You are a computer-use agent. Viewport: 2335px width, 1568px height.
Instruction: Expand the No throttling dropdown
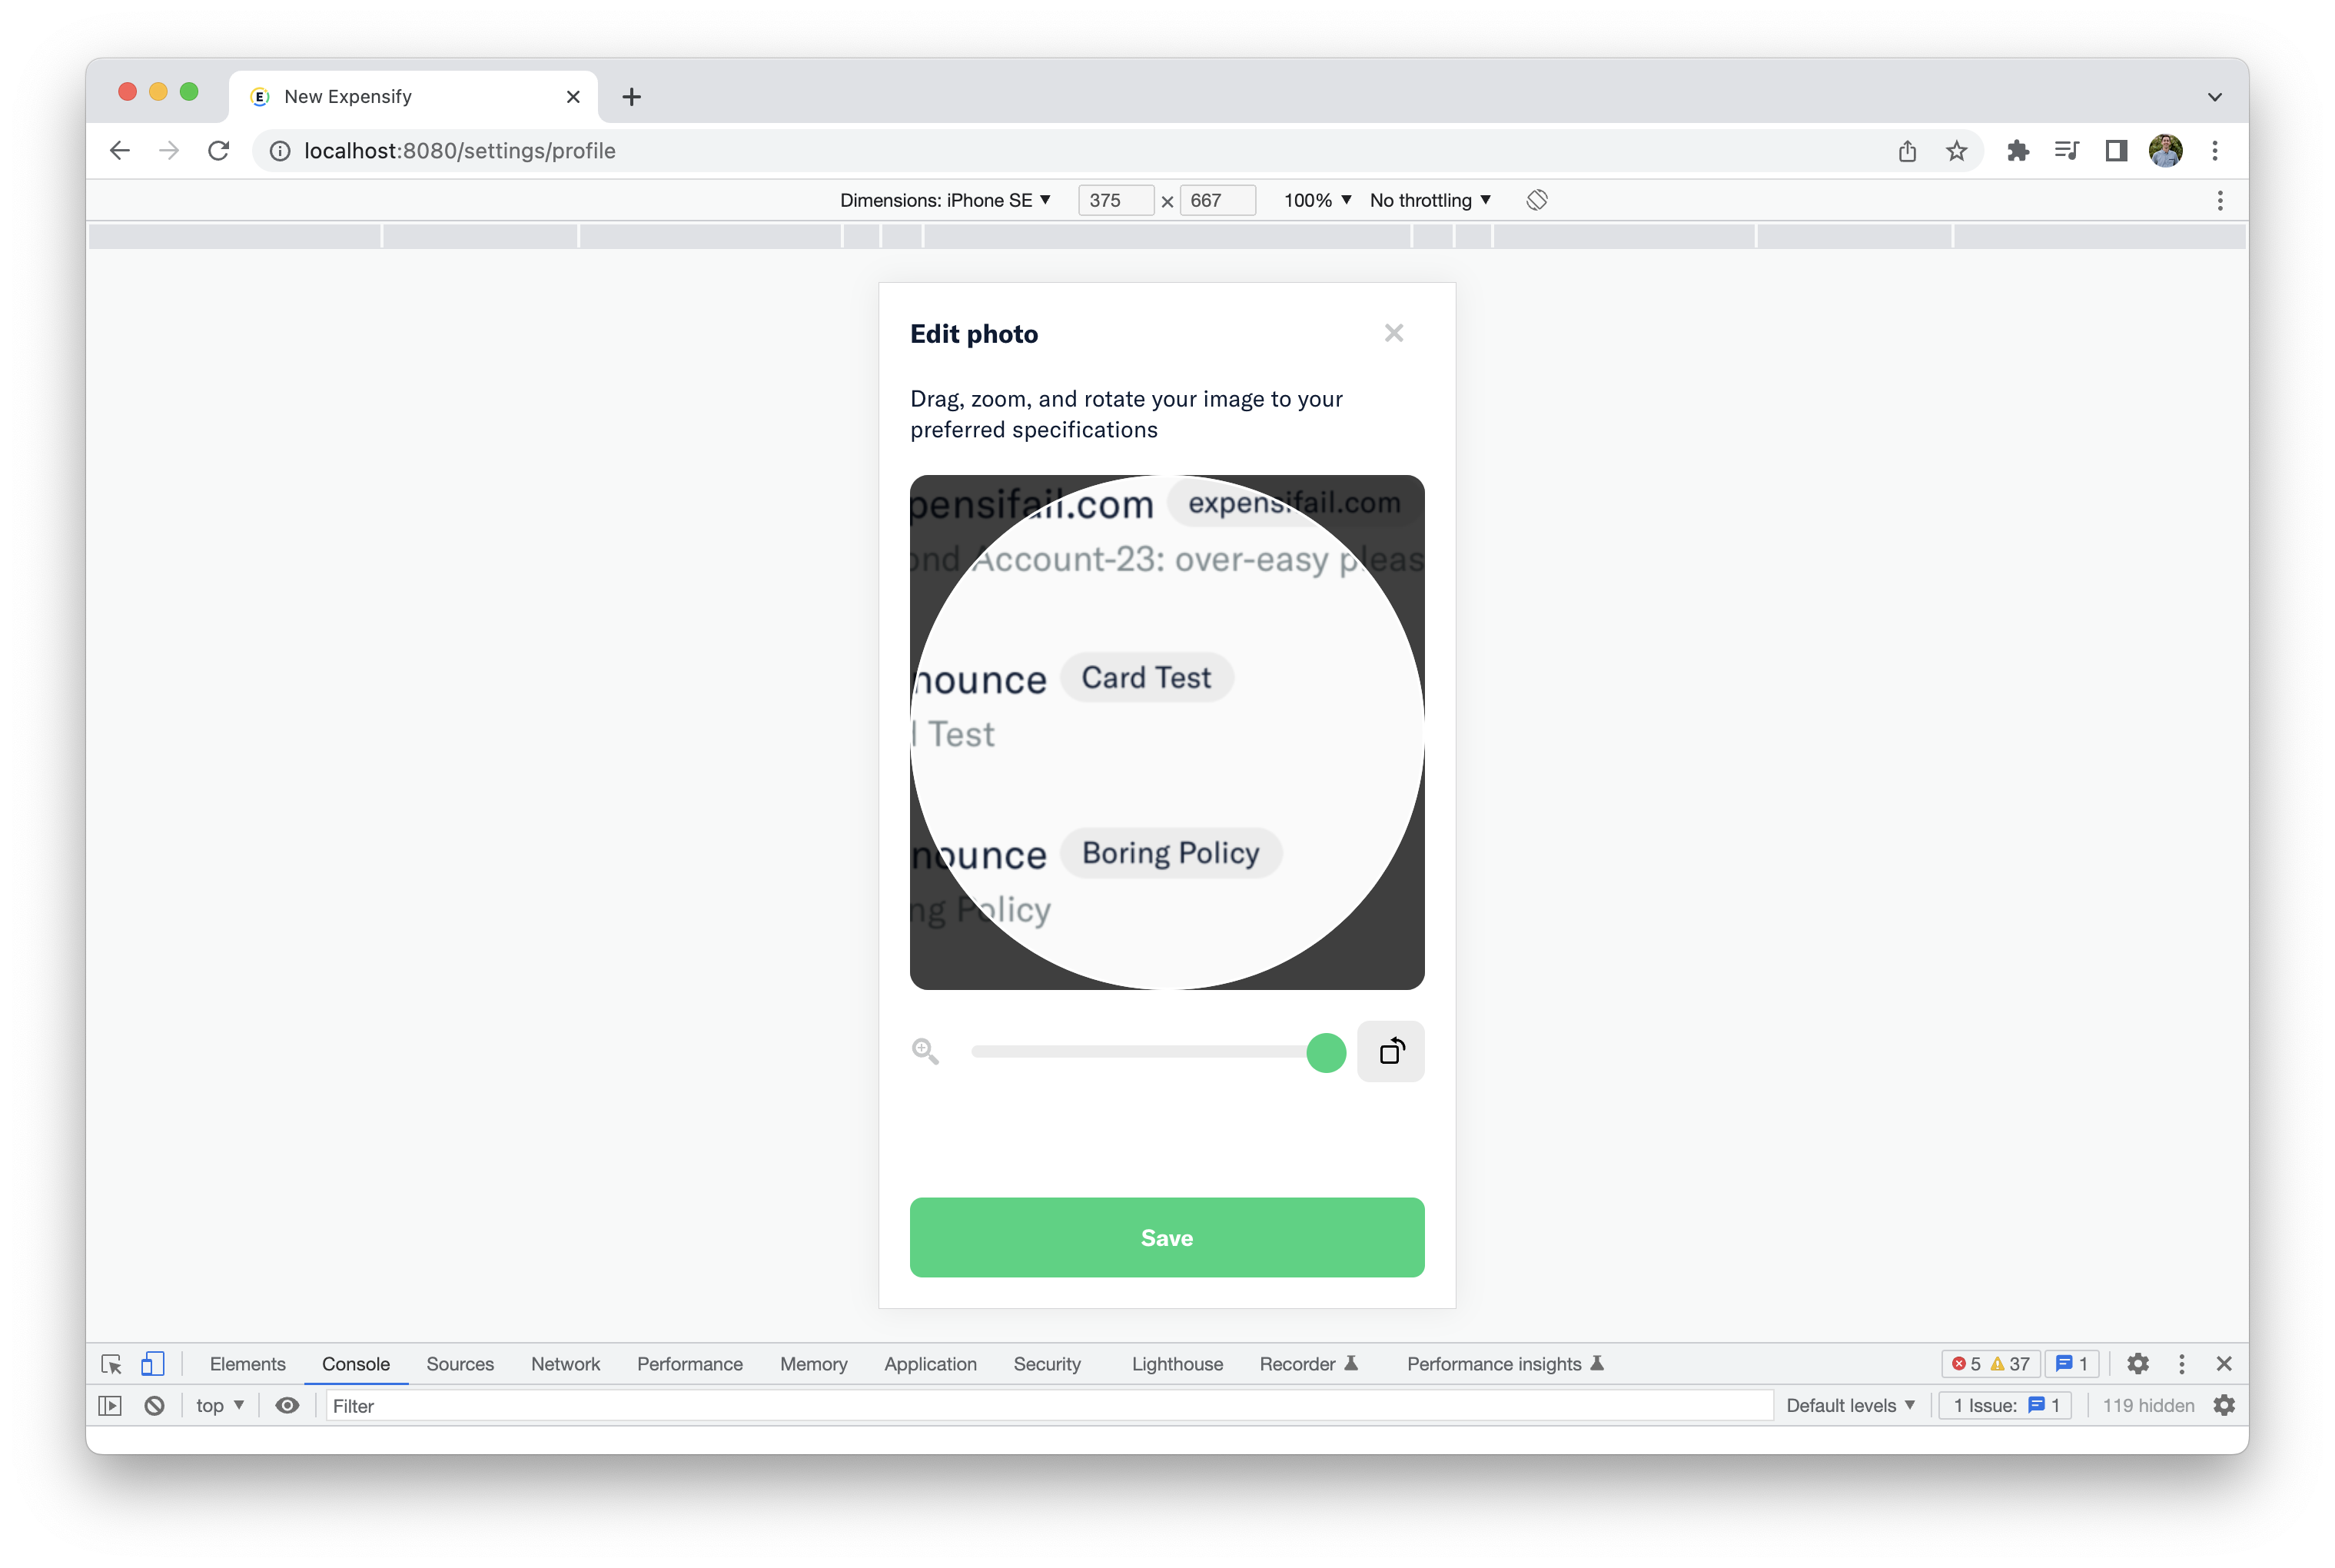click(1429, 200)
